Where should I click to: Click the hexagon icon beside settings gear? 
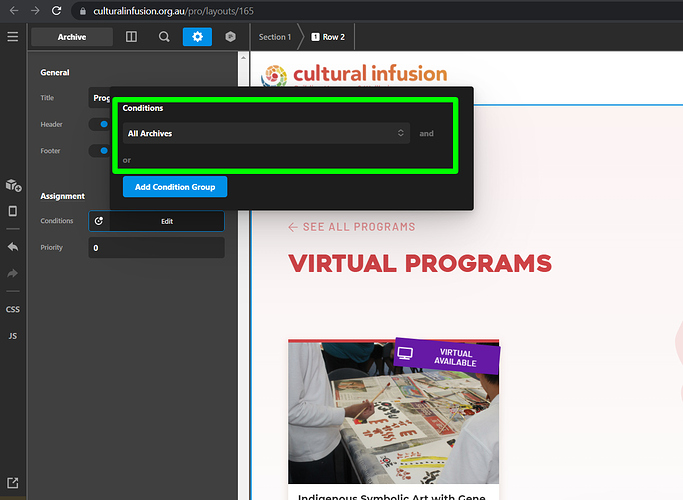point(230,37)
